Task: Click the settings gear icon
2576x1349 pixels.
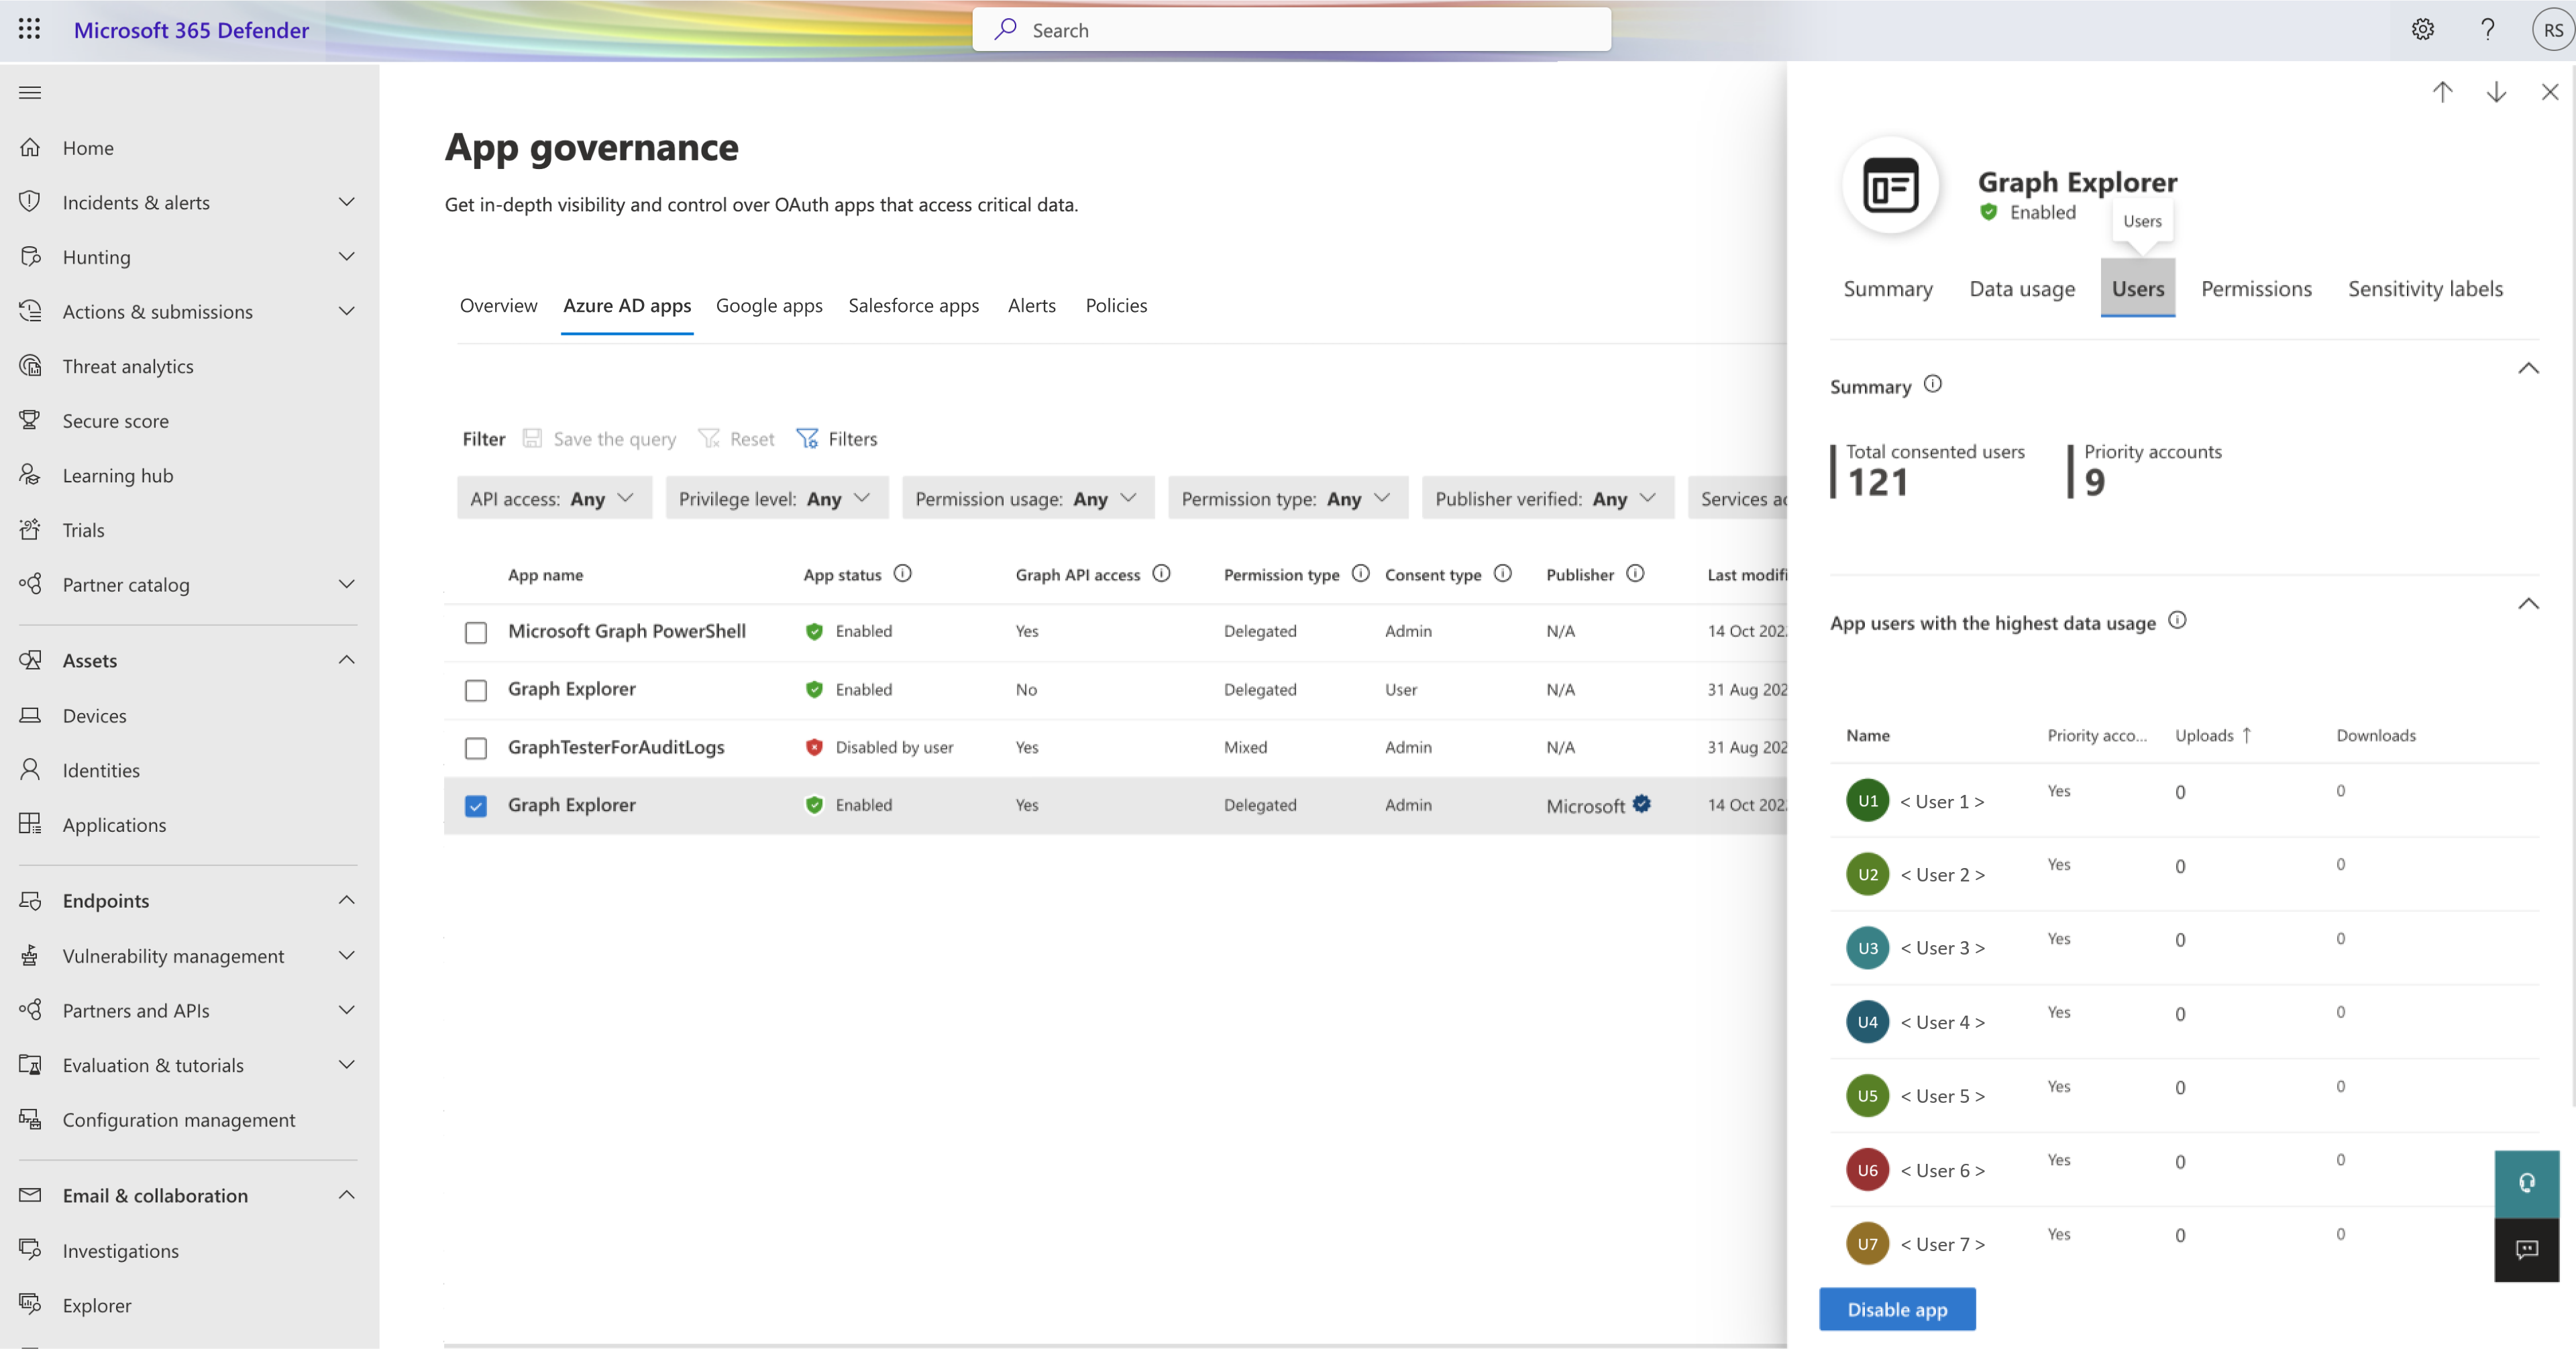Action: [x=2422, y=29]
